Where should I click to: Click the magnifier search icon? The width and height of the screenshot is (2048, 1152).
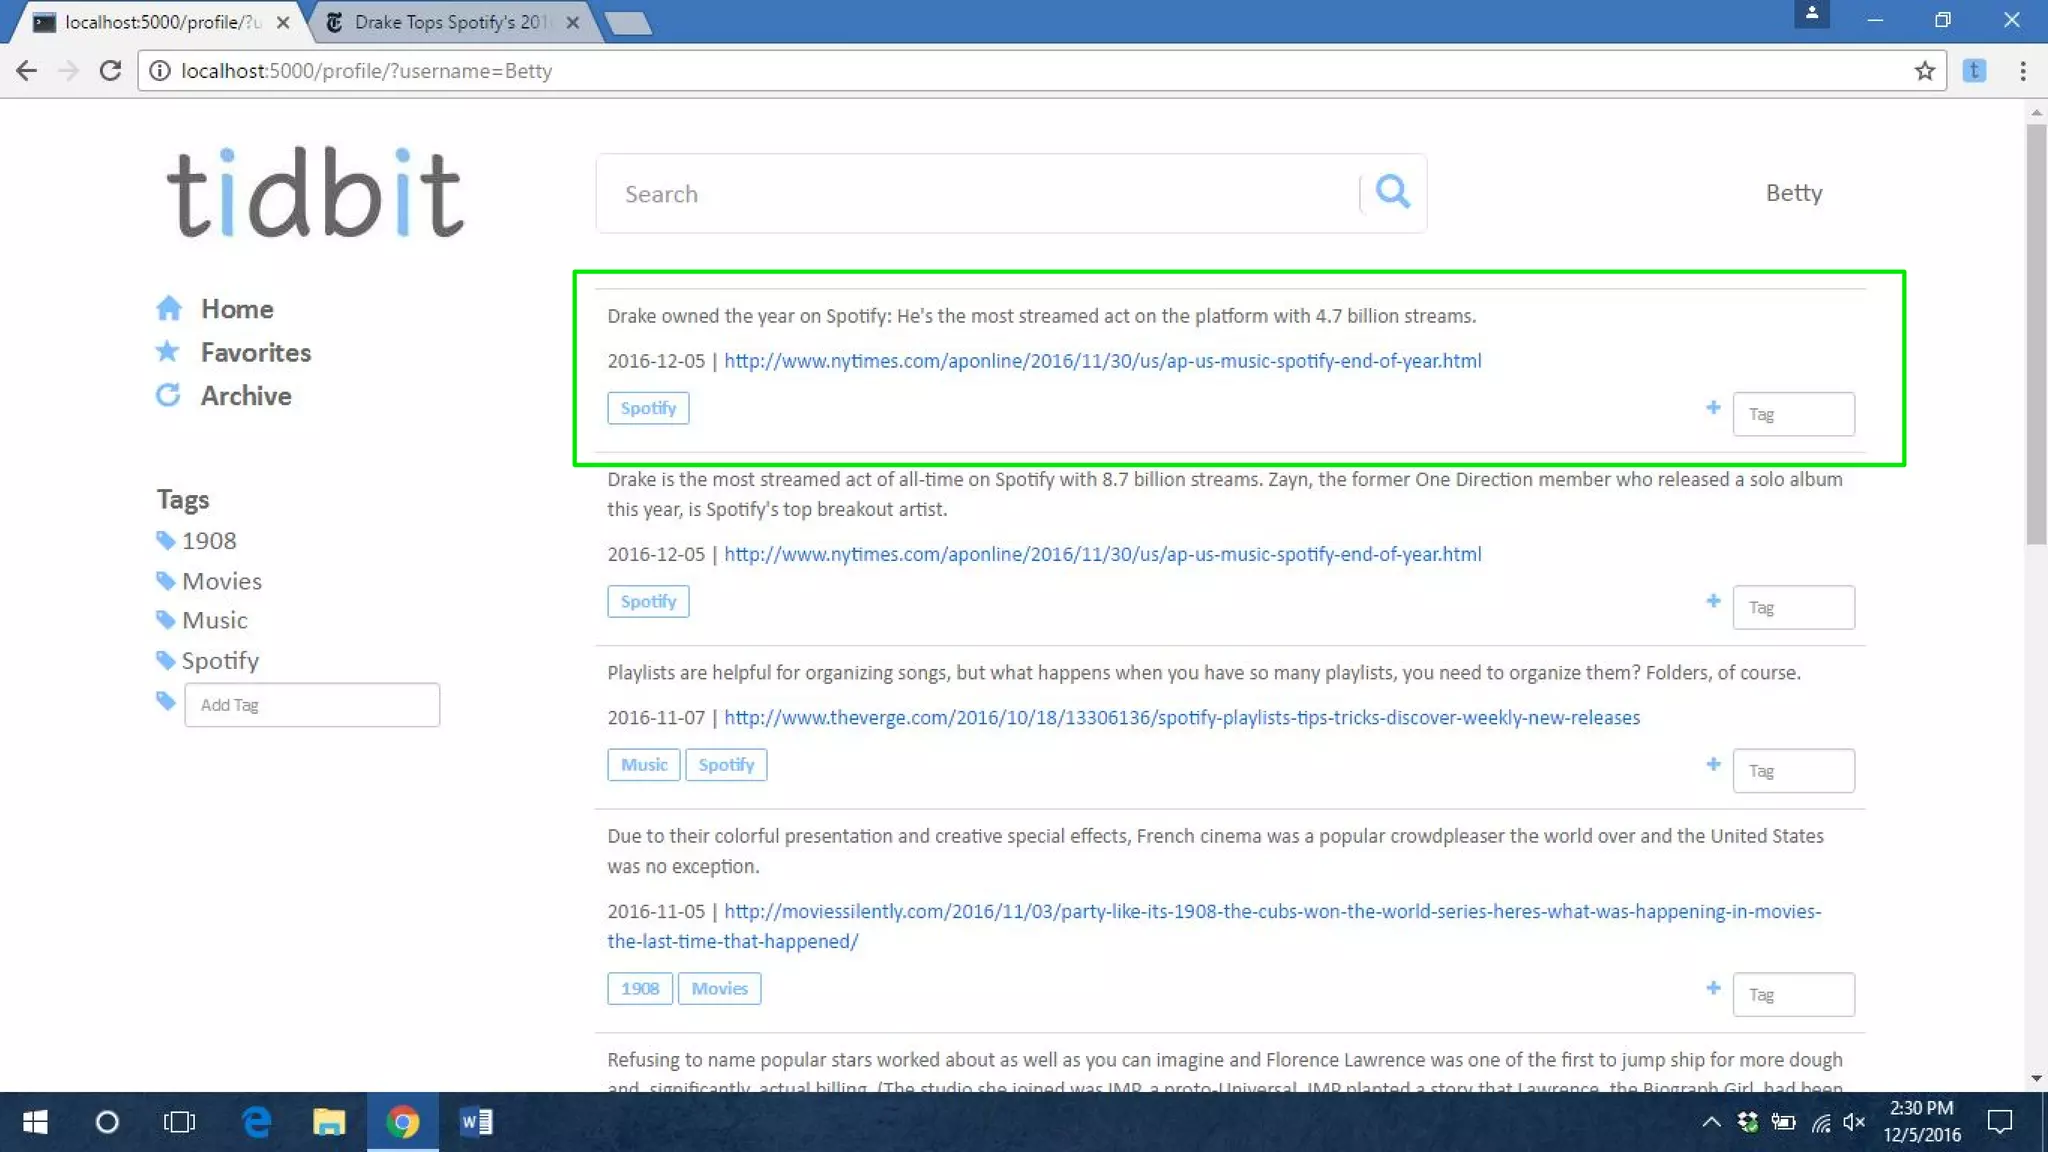tap(1392, 192)
